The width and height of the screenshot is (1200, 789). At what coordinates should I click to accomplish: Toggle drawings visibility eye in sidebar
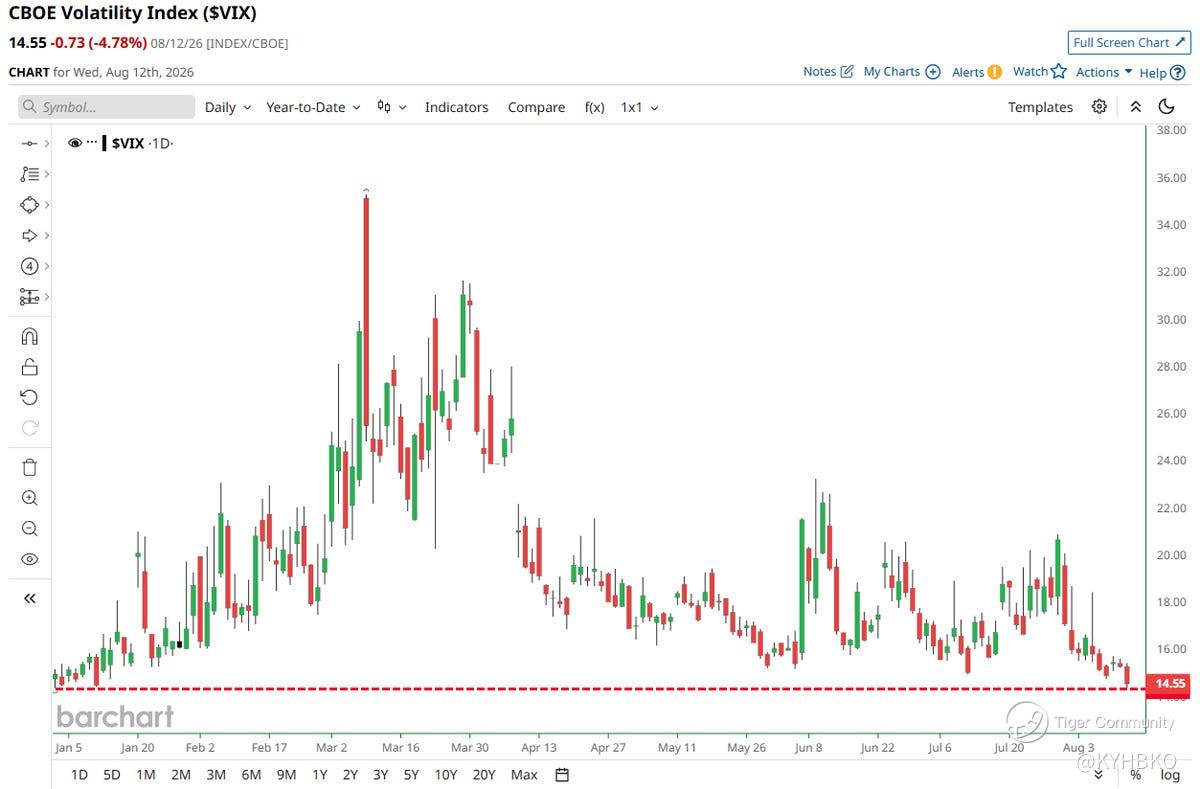(29, 560)
